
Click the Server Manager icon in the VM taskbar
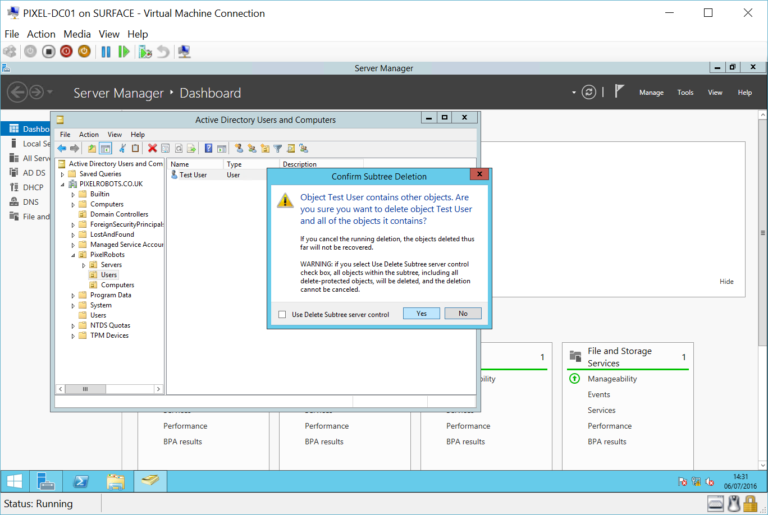tap(46, 482)
